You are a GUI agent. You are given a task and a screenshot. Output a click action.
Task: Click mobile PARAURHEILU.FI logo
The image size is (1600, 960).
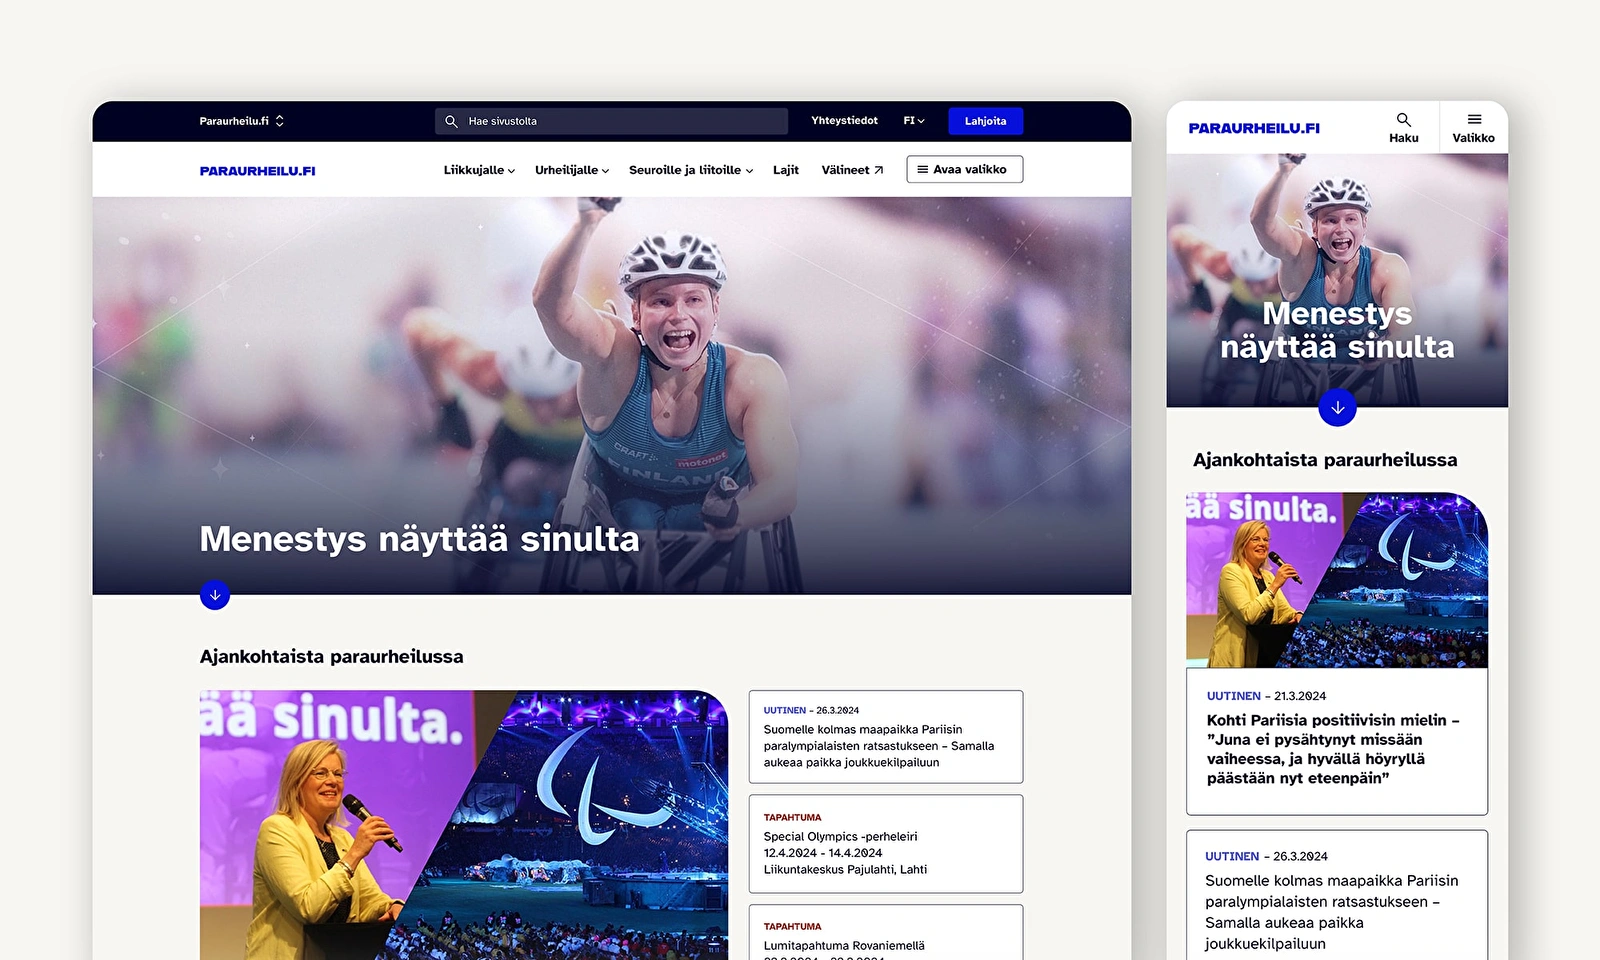click(1254, 128)
